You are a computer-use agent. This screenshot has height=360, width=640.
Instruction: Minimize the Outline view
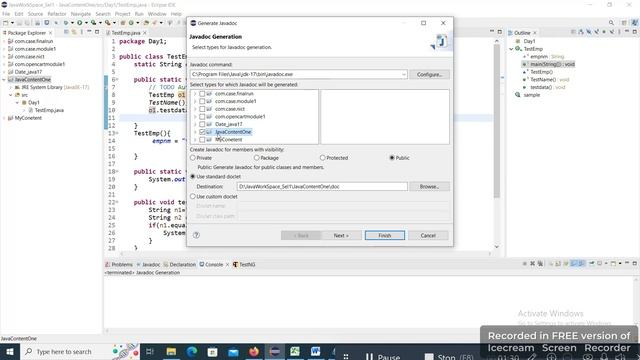pyautogui.click(x=627, y=32)
